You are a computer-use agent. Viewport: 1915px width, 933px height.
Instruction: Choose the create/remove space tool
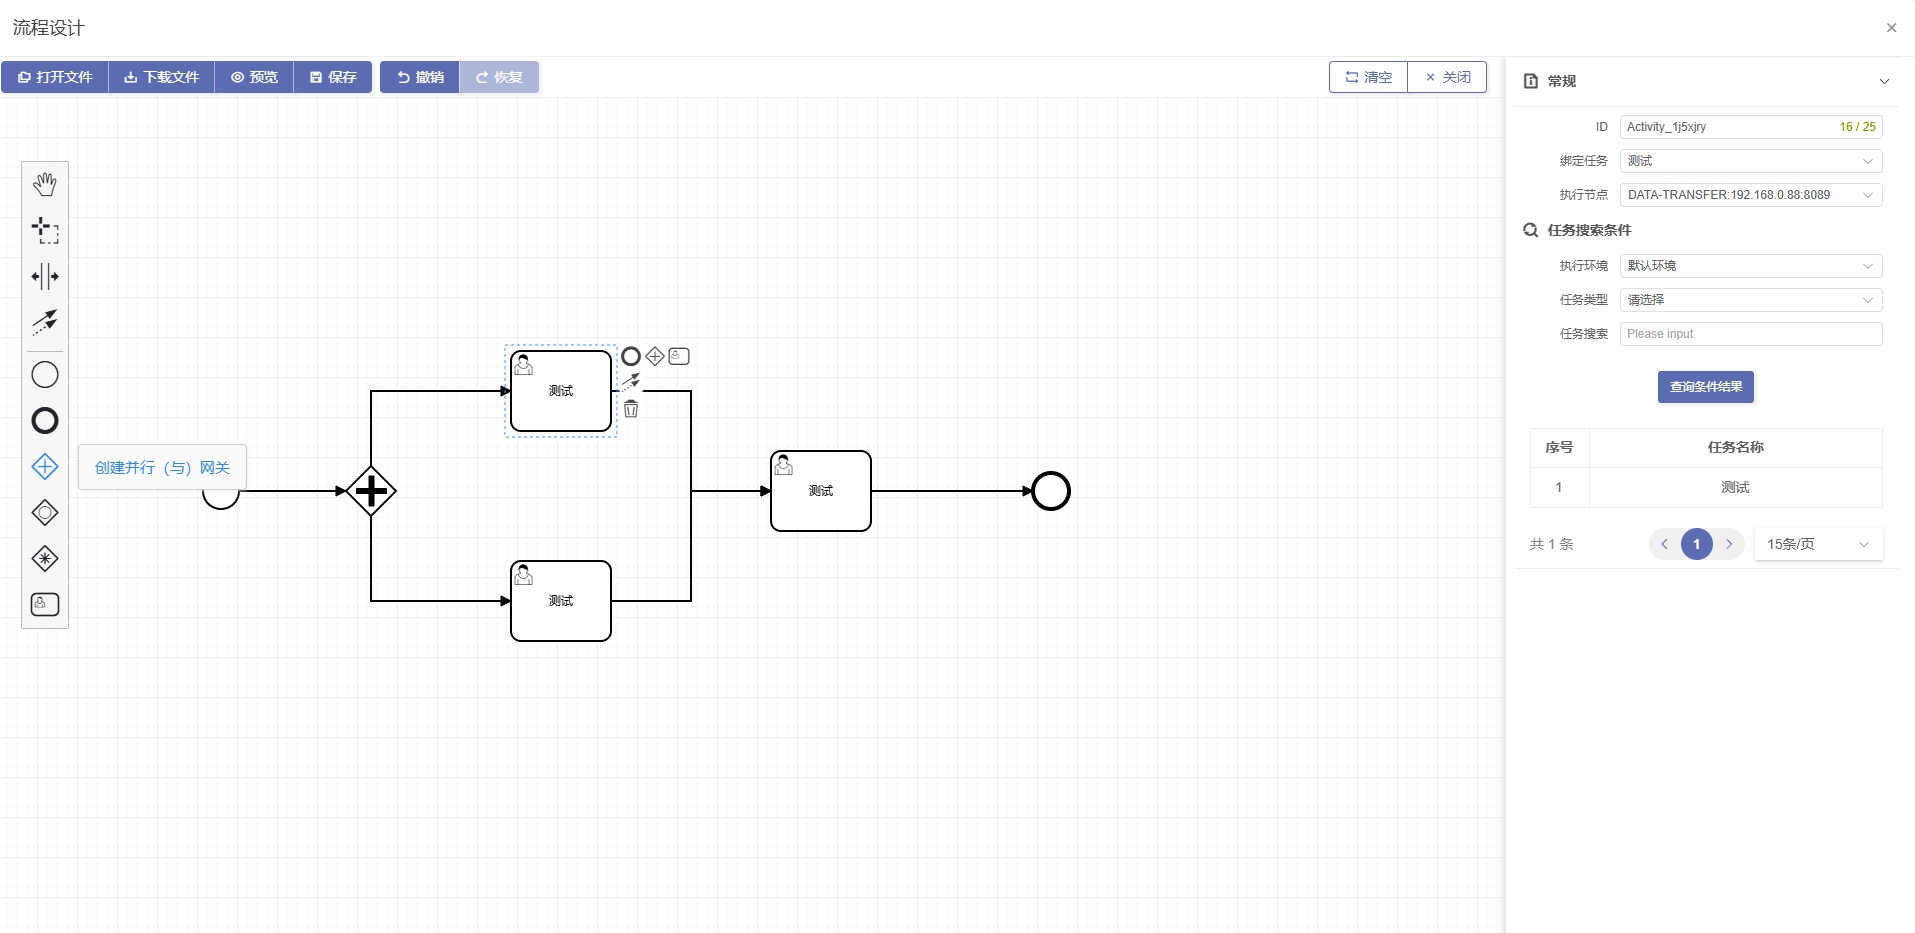click(45, 276)
